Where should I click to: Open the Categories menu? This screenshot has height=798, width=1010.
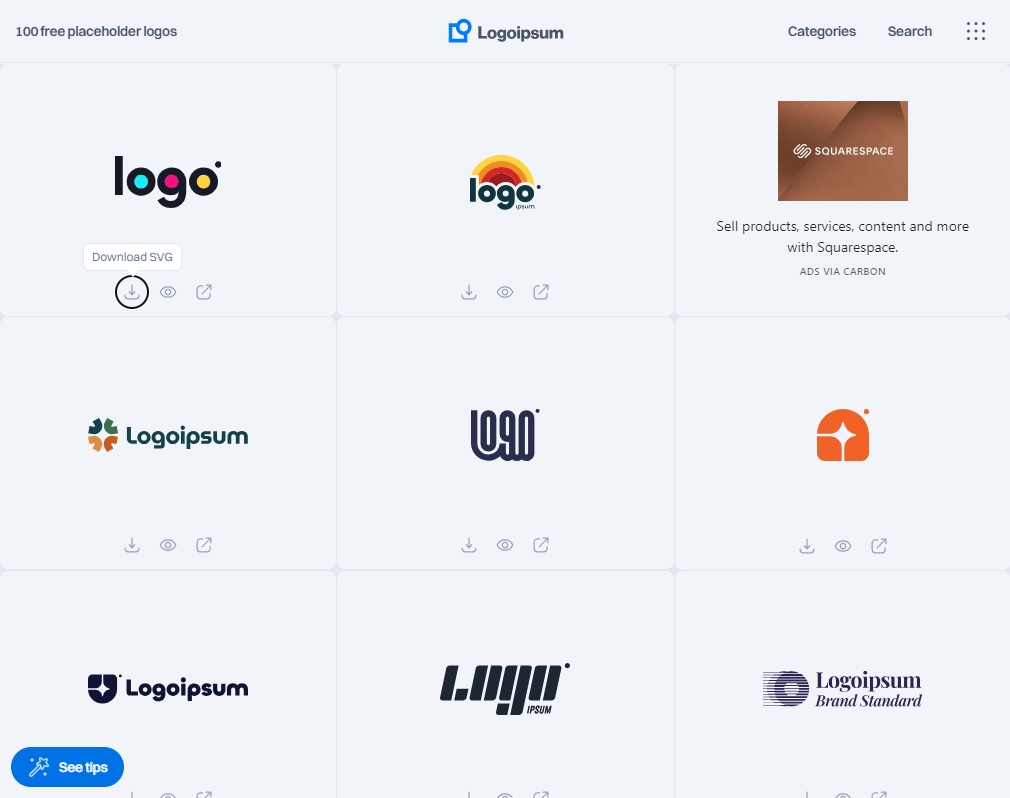821,31
